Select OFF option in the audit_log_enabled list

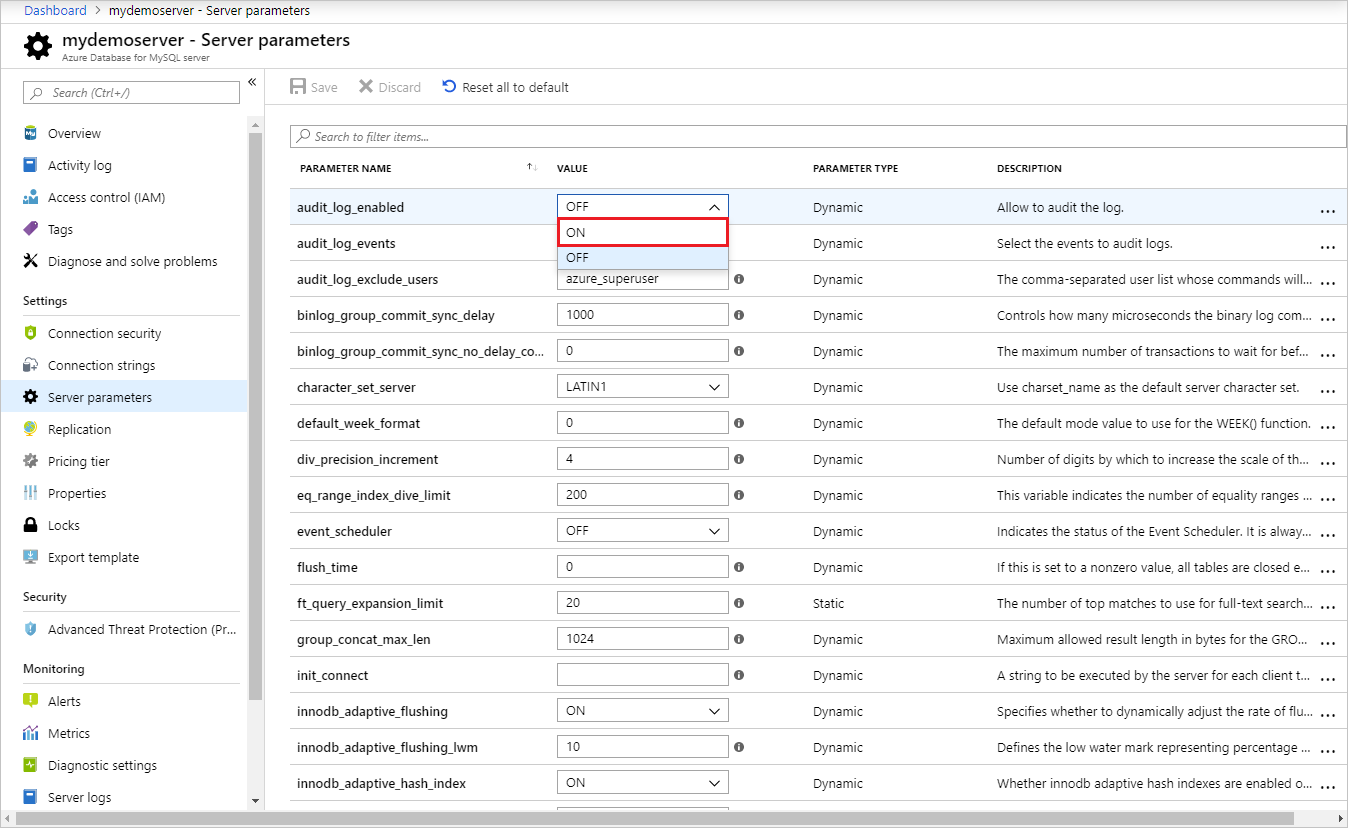pos(643,257)
